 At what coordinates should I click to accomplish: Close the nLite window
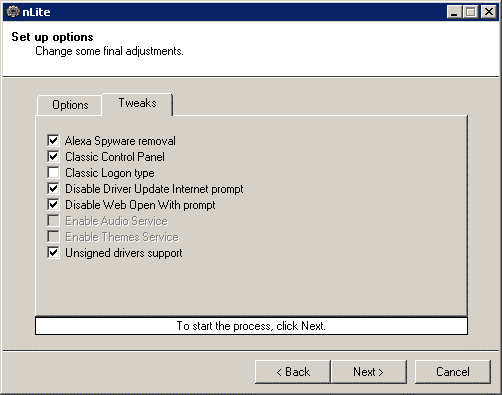[489, 12]
